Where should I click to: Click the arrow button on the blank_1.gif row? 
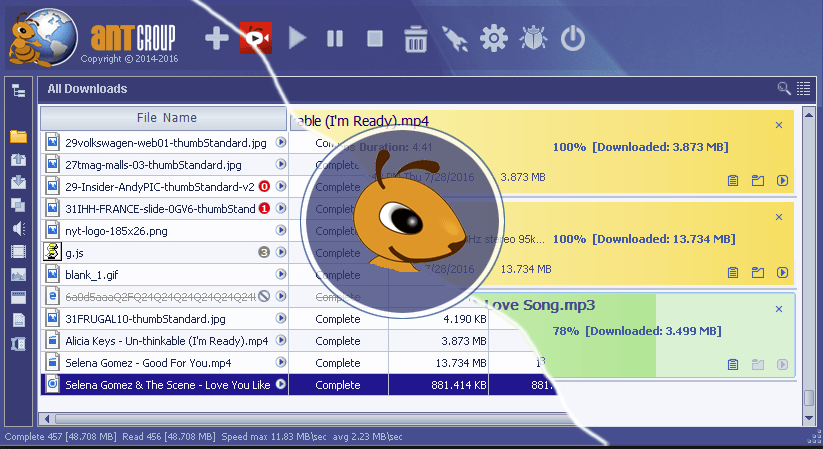click(x=281, y=274)
